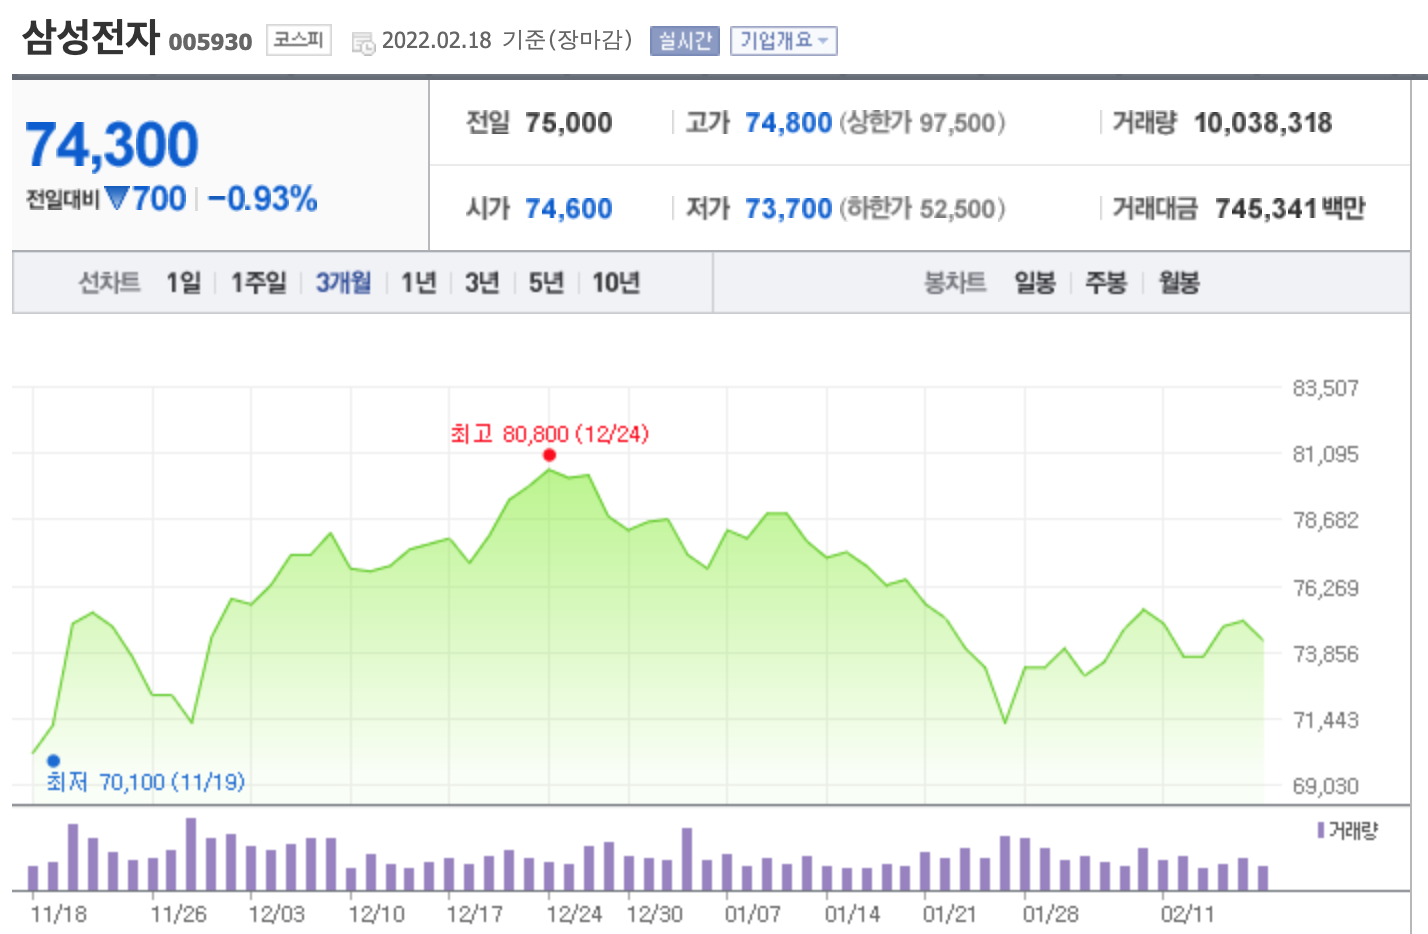The height and width of the screenshot is (934, 1428).
Task: Click the 시가 value 74,600
Action: pos(569,209)
